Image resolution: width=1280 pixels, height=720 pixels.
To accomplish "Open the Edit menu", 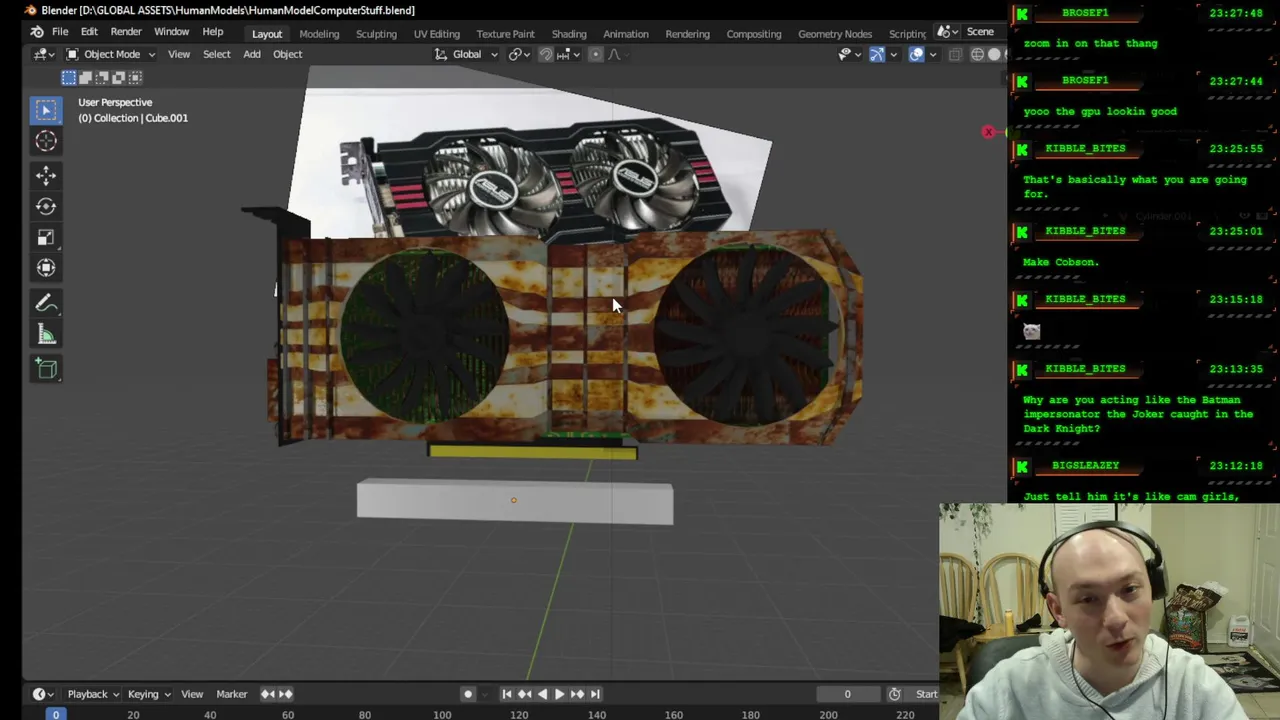I will [x=89, y=32].
